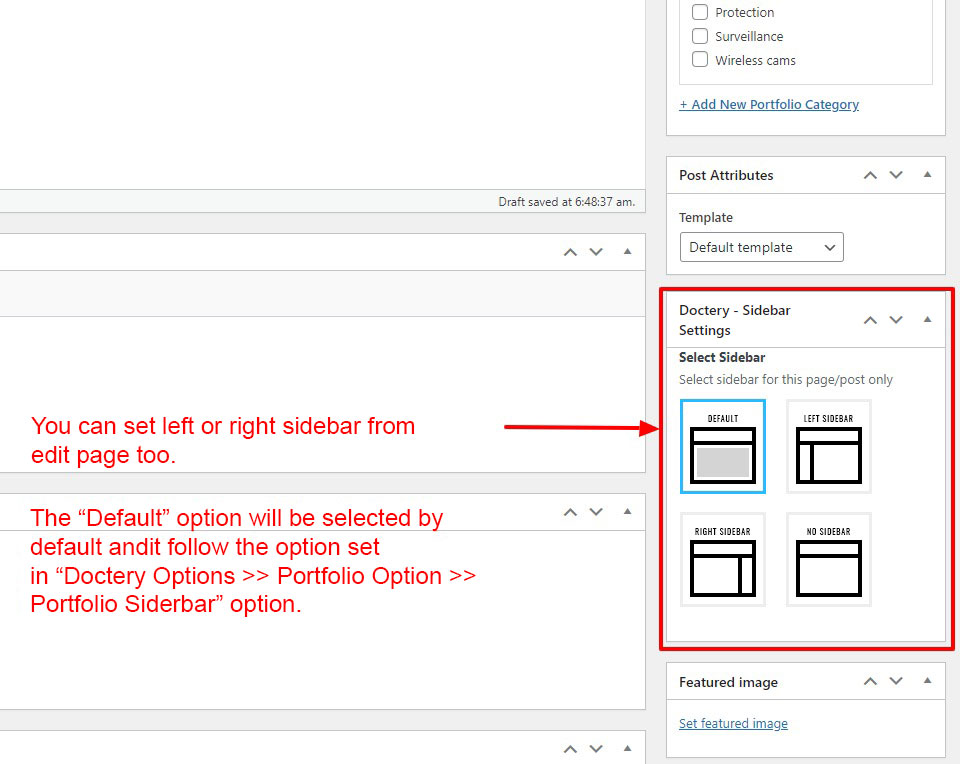Enable the Surveillance category checkbox
Viewport: 960px width, 764px height.
(x=700, y=36)
